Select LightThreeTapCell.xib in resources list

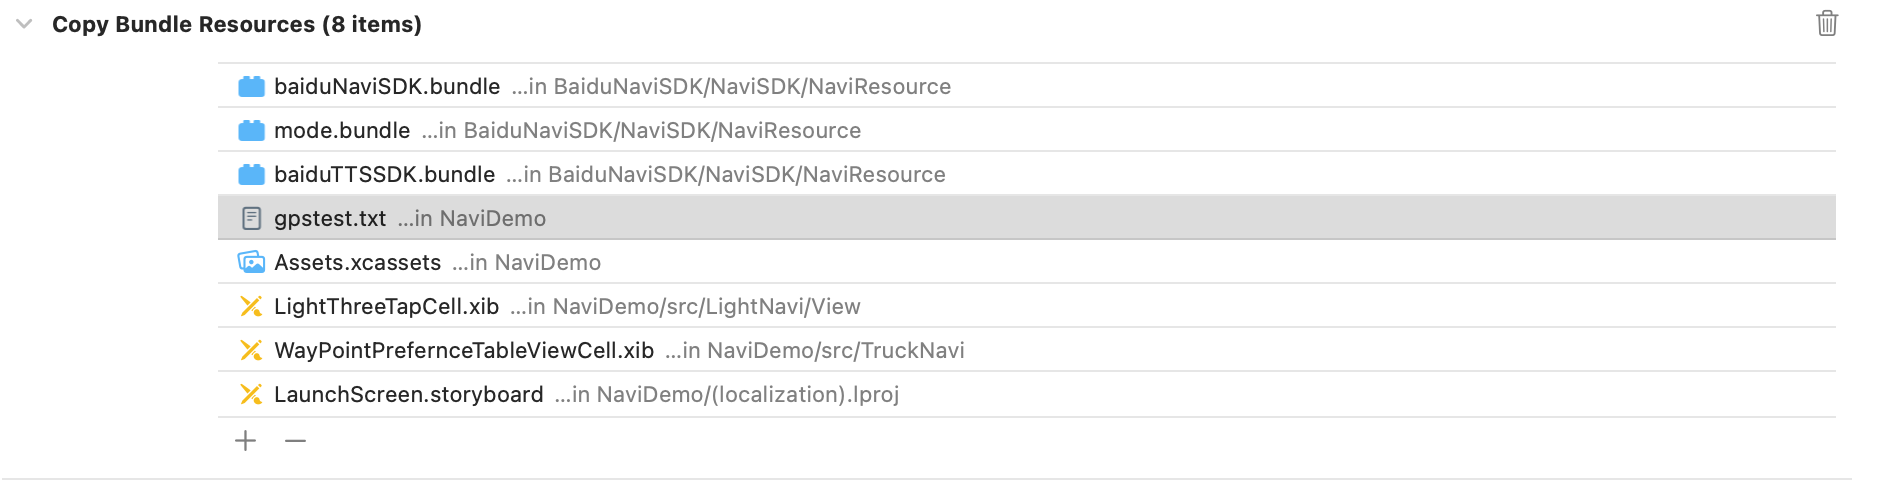[386, 307]
